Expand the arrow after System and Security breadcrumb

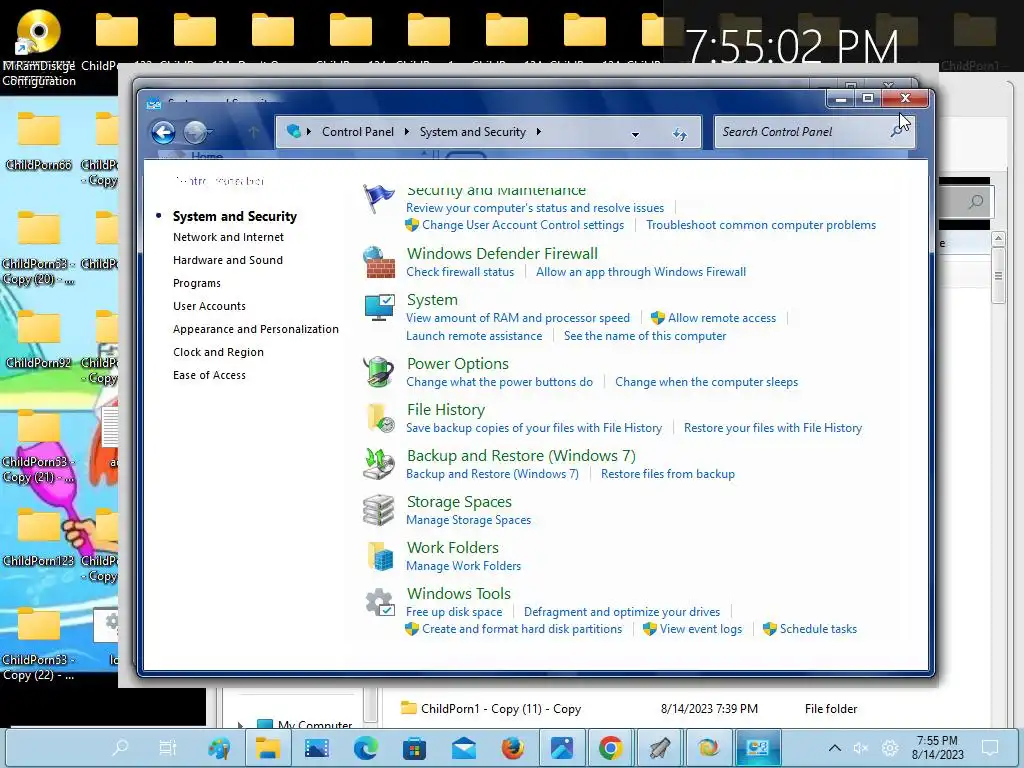[x=539, y=132]
